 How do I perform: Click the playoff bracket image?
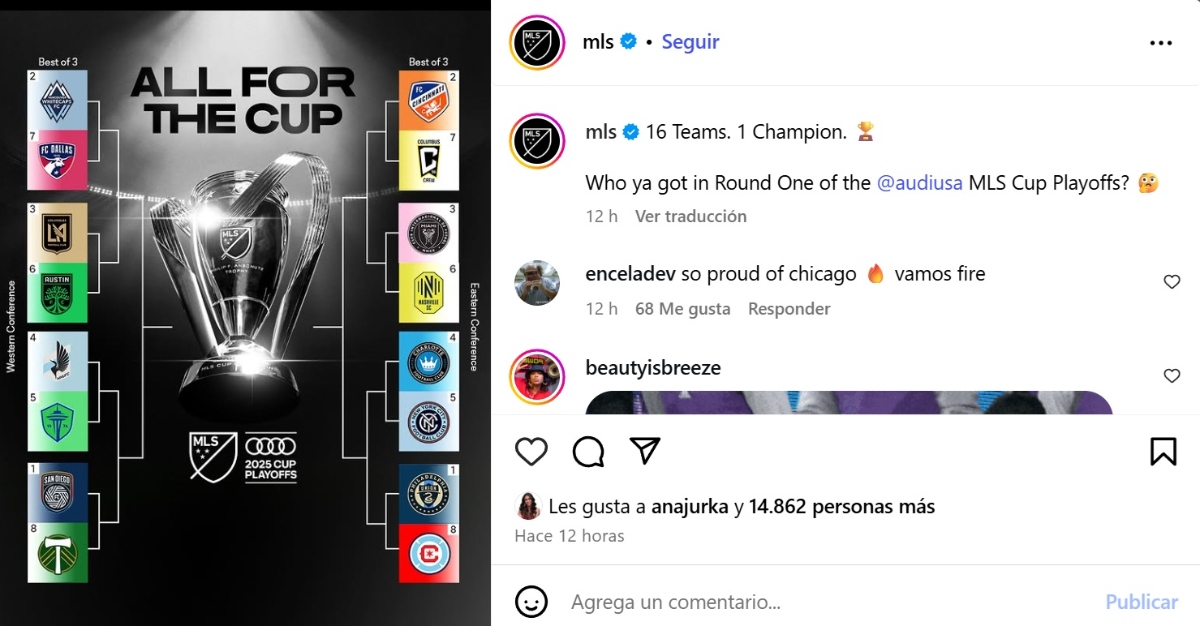click(245, 313)
